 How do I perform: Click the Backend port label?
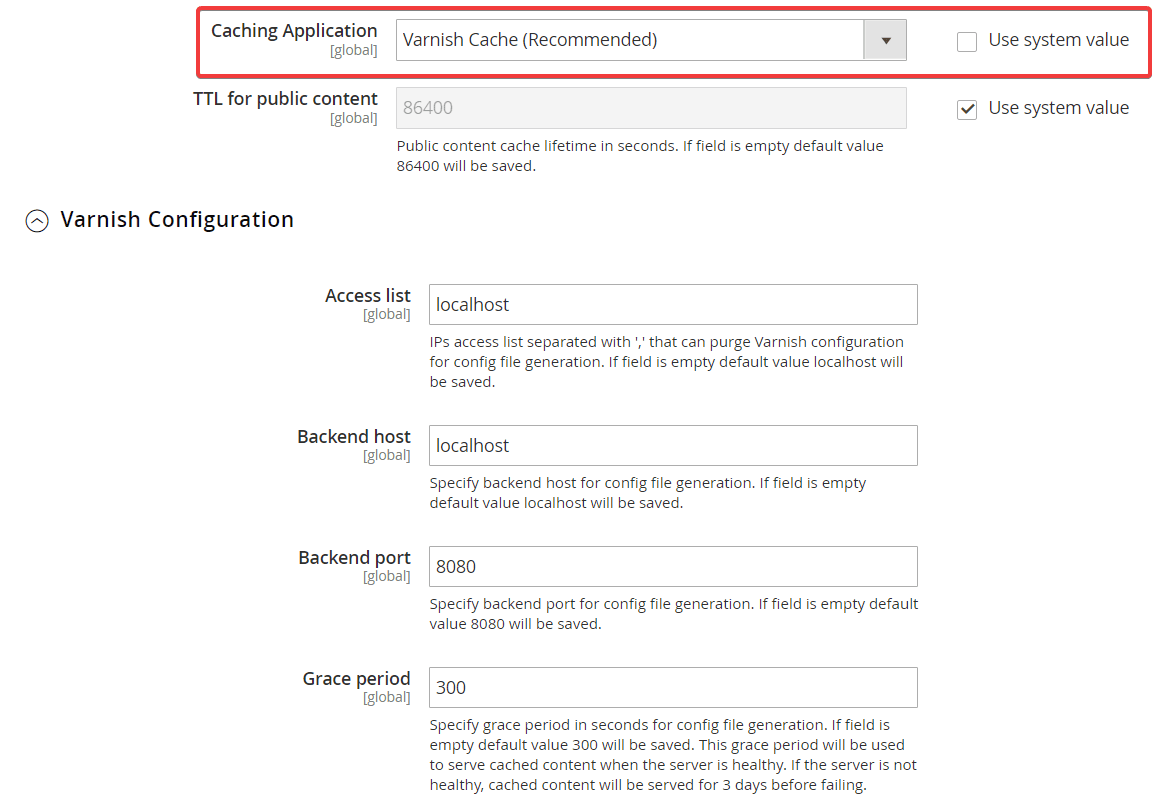[x=354, y=558]
